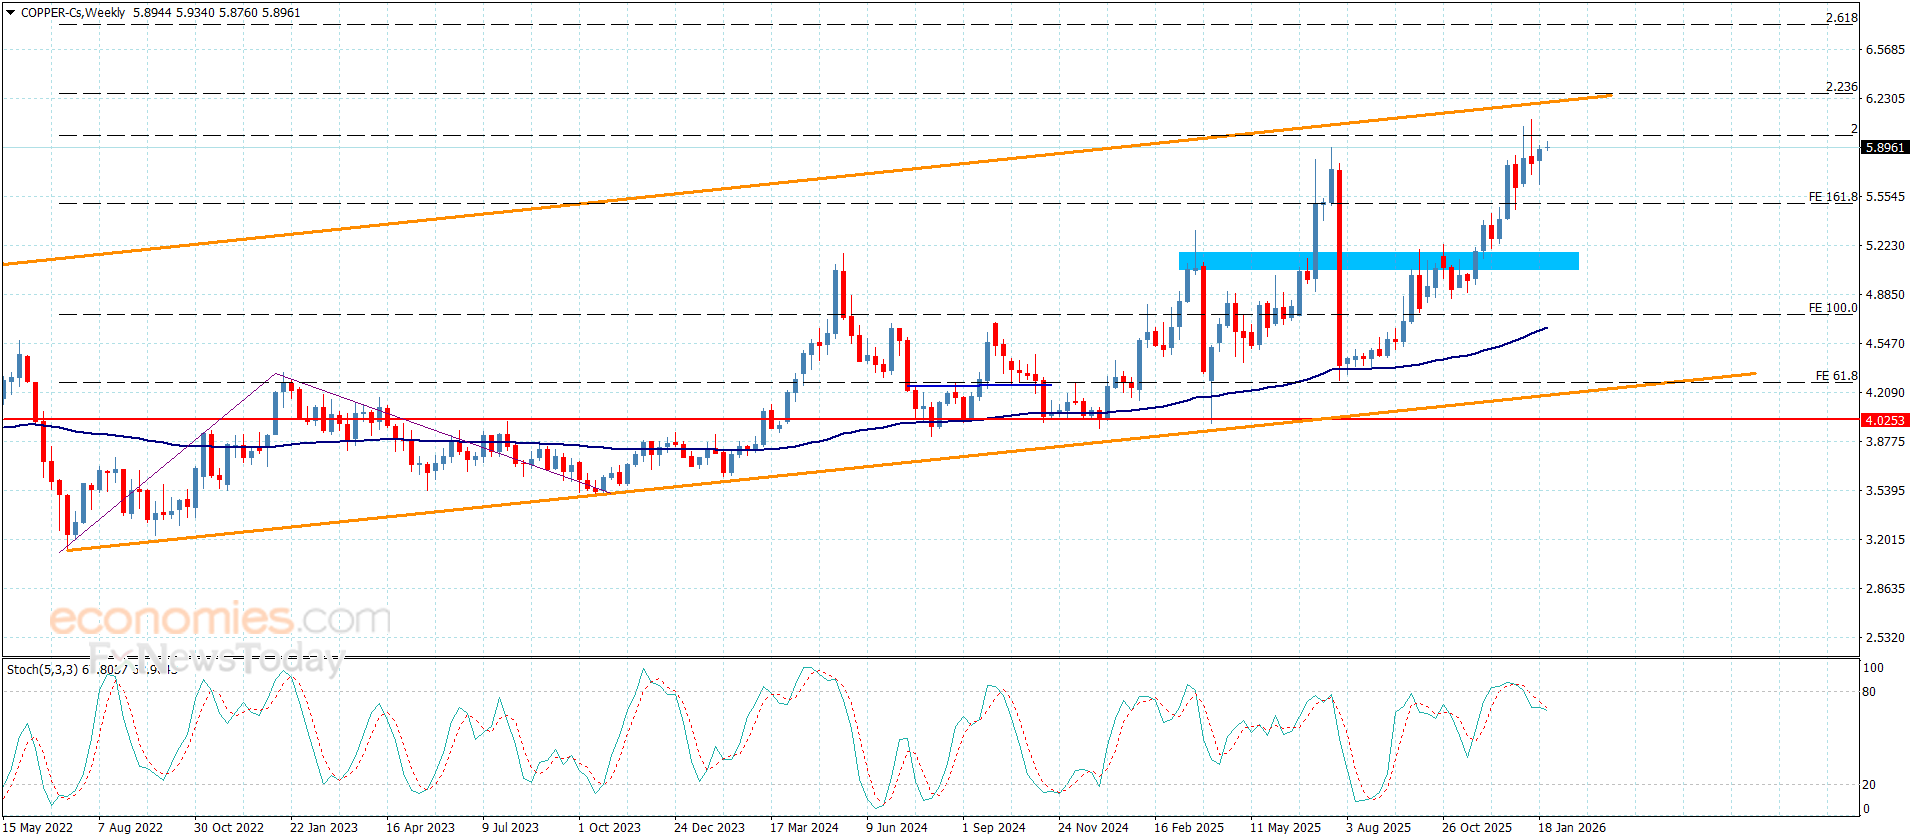Image resolution: width=1916 pixels, height=840 pixels.
Task: Click the 9 Jul 2023 date label
Action: 510,827
